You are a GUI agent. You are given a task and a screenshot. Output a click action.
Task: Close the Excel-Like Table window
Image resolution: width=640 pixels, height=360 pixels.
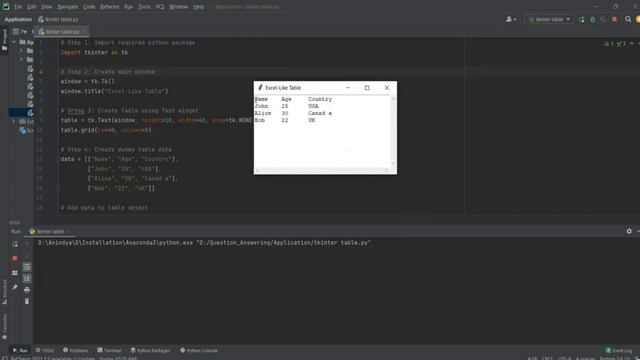387,88
